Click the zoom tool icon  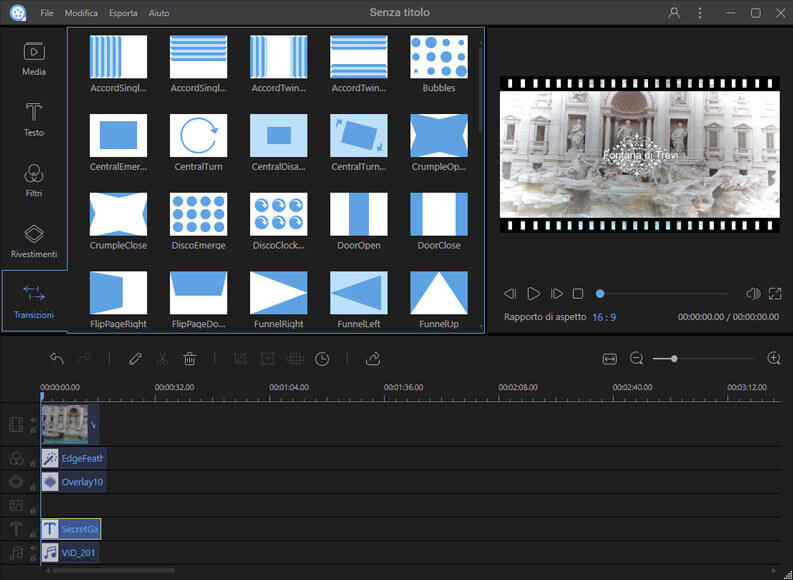(x=268, y=359)
